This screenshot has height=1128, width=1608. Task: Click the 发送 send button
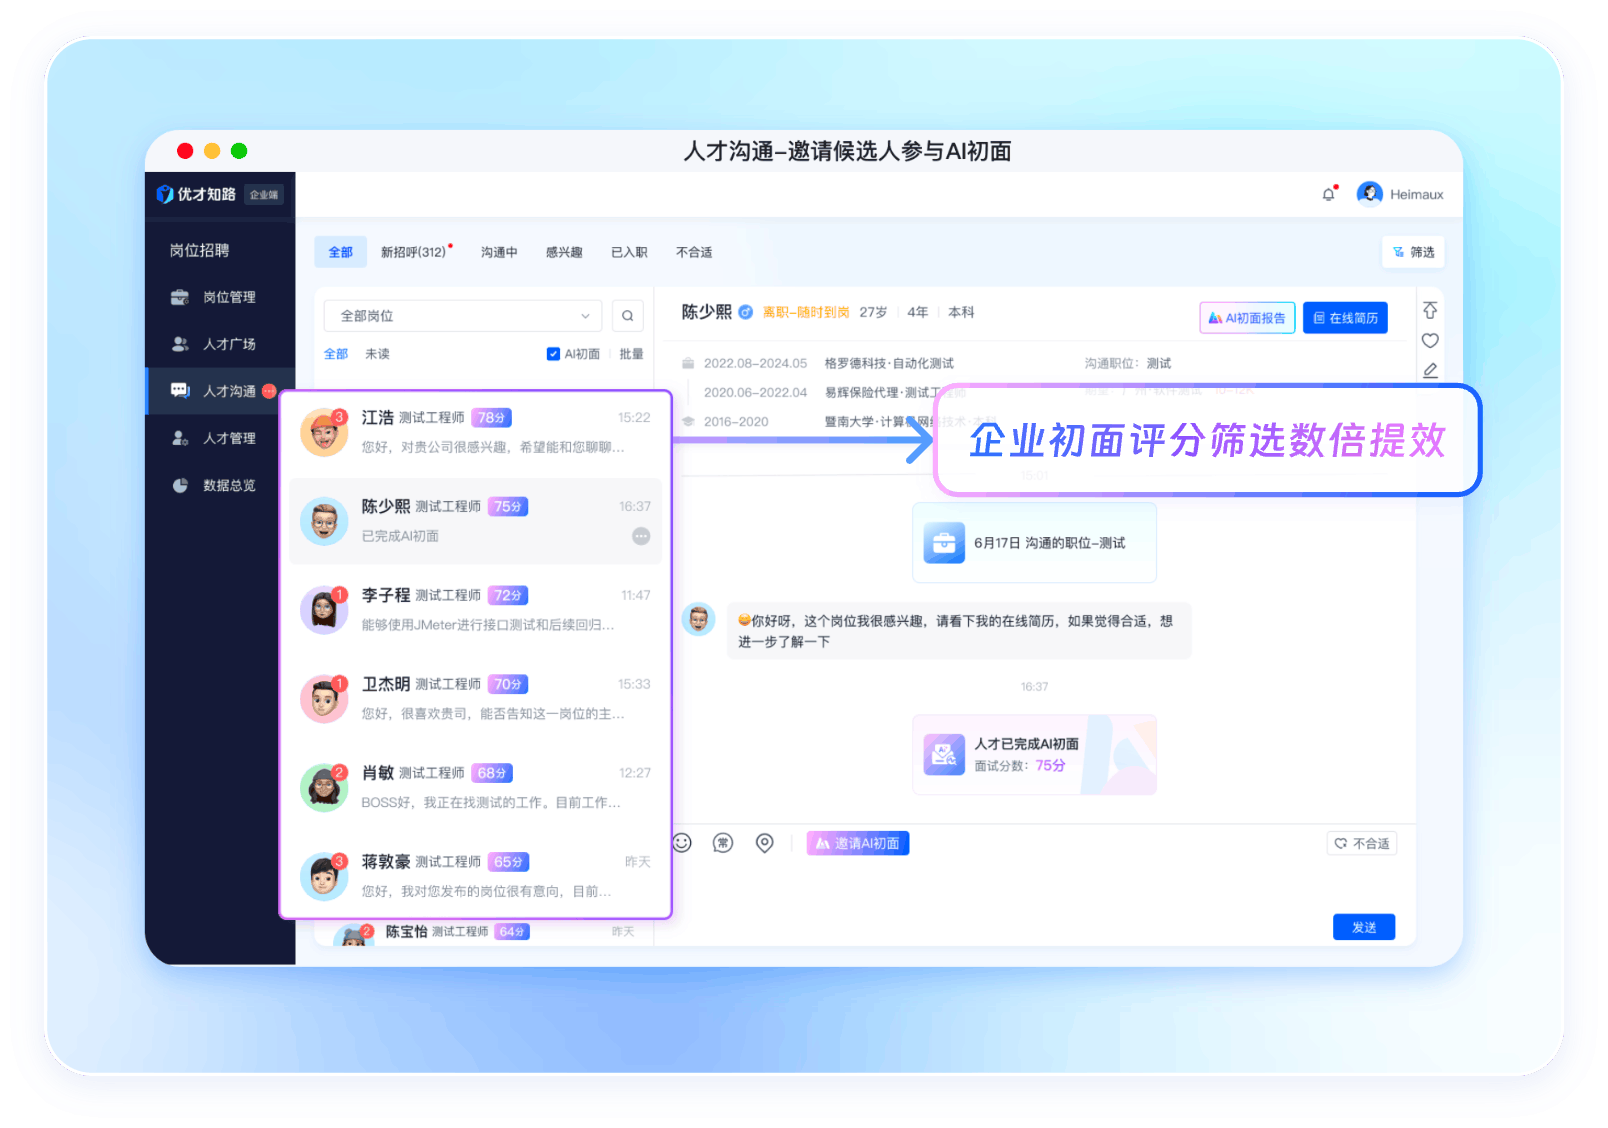pos(1364,927)
